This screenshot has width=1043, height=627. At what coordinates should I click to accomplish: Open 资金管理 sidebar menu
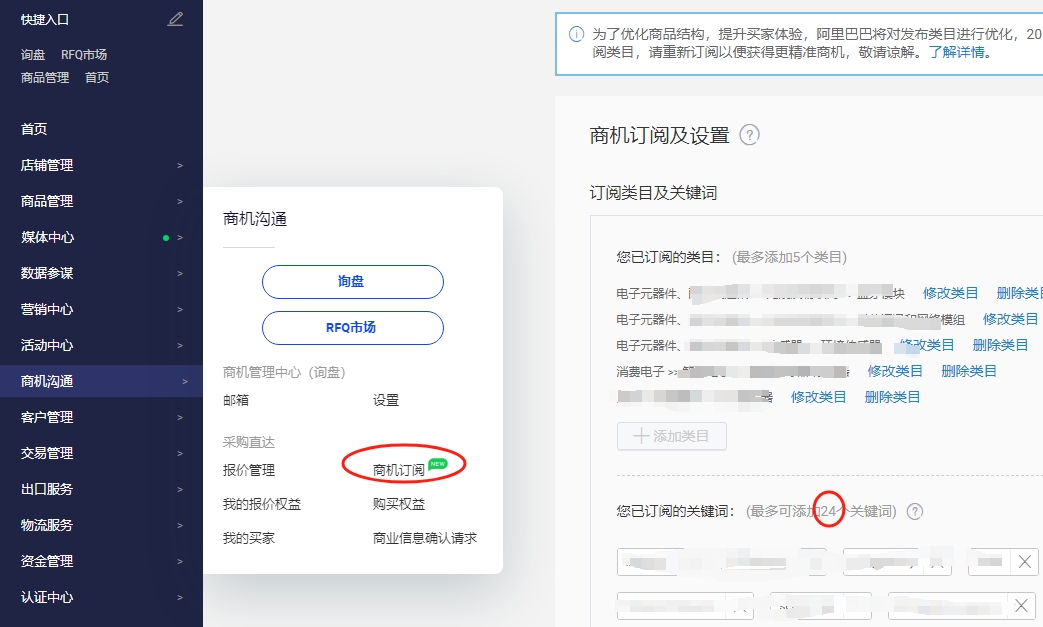click(101, 561)
